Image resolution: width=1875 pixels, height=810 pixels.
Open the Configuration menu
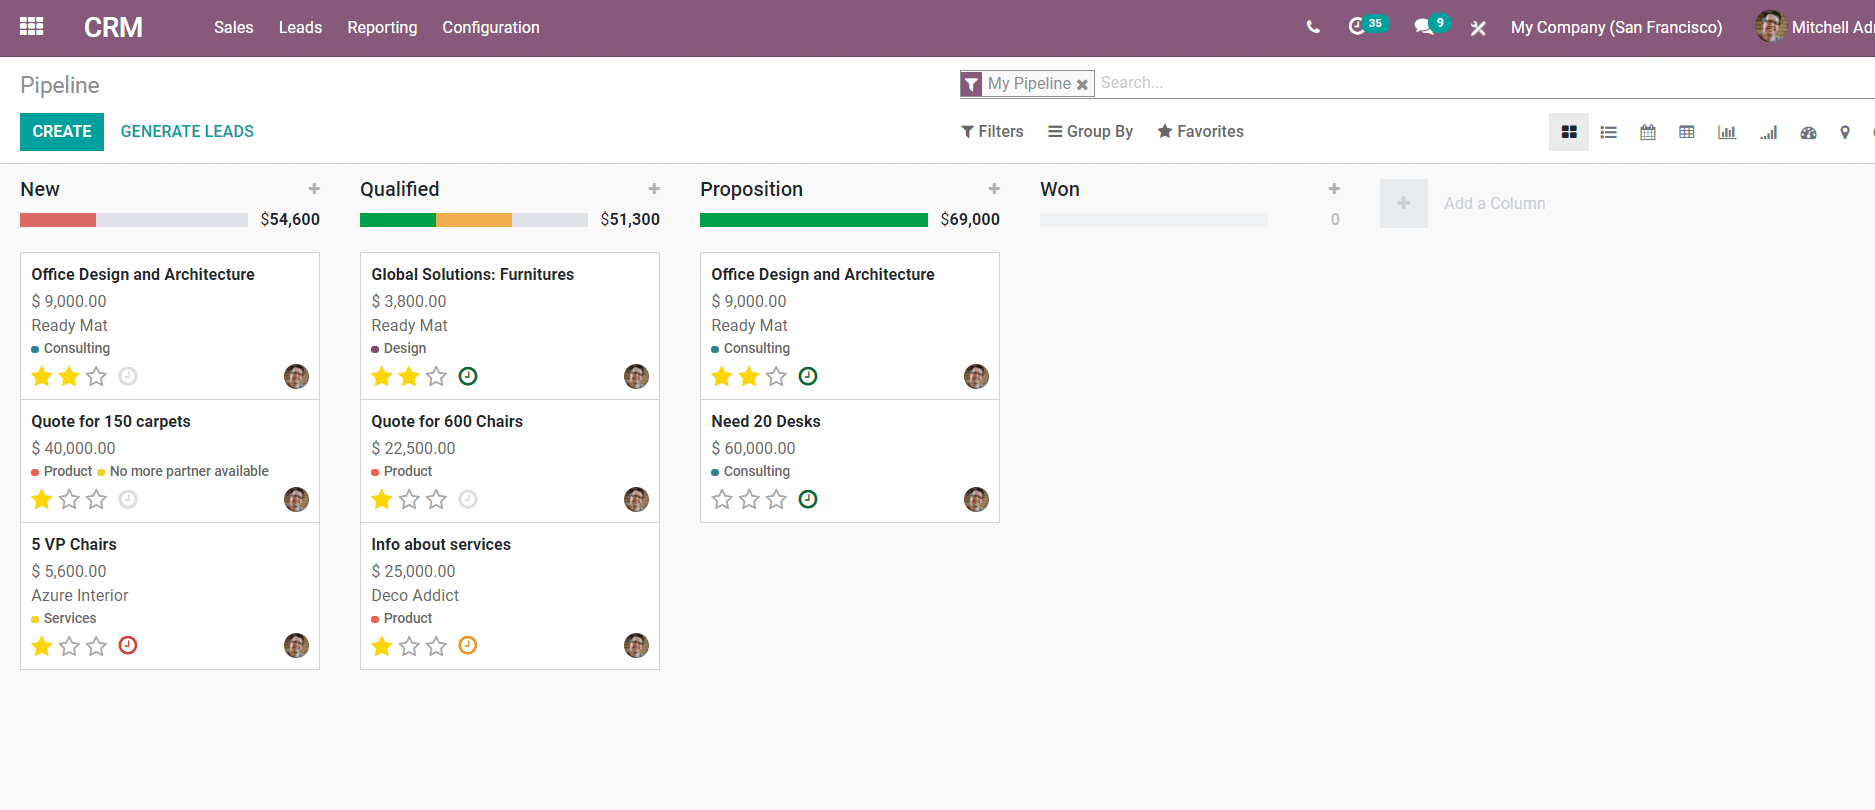(x=491, y=27)
